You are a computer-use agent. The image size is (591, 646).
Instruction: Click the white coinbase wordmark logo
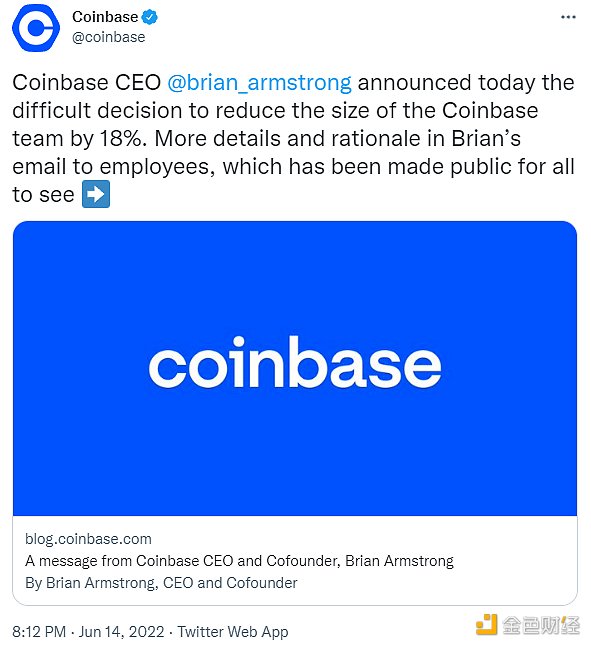(295, 363)
